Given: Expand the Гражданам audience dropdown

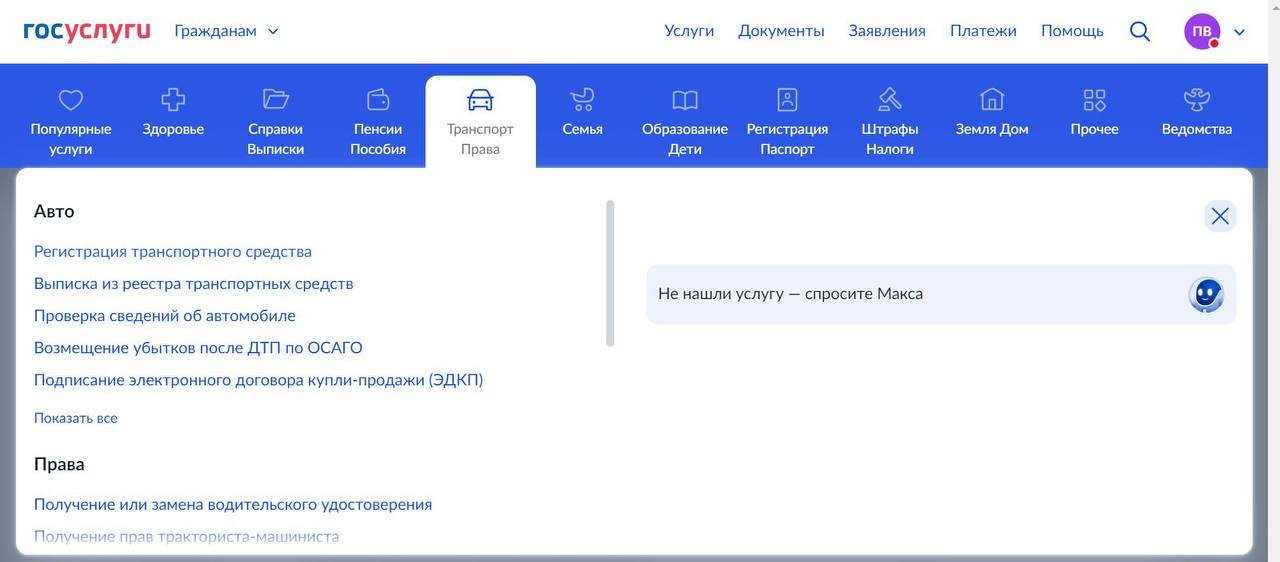Looking at the screenshot, I should click(226, 31).
